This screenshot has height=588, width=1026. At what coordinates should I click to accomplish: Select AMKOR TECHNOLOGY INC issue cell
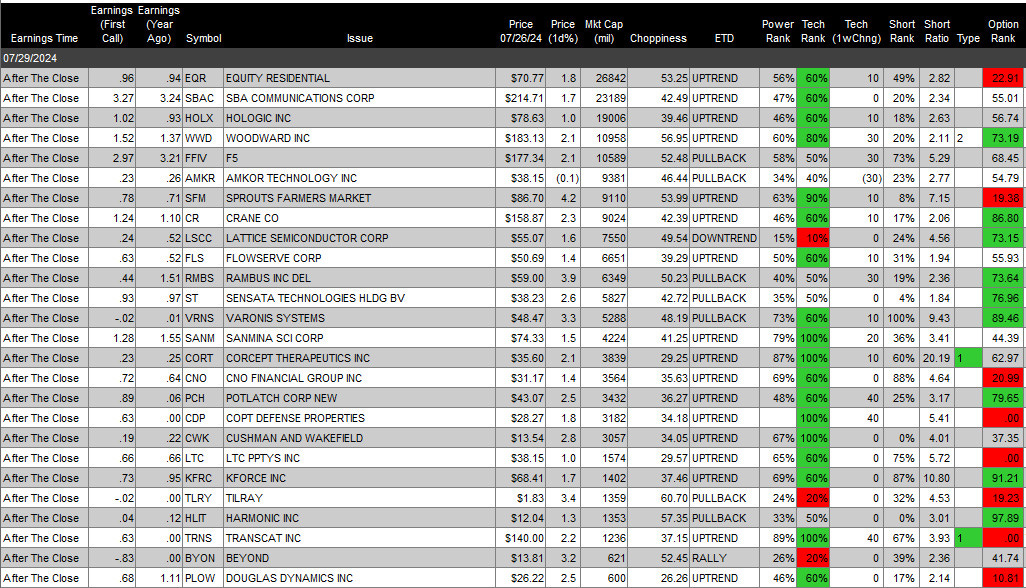359,178
